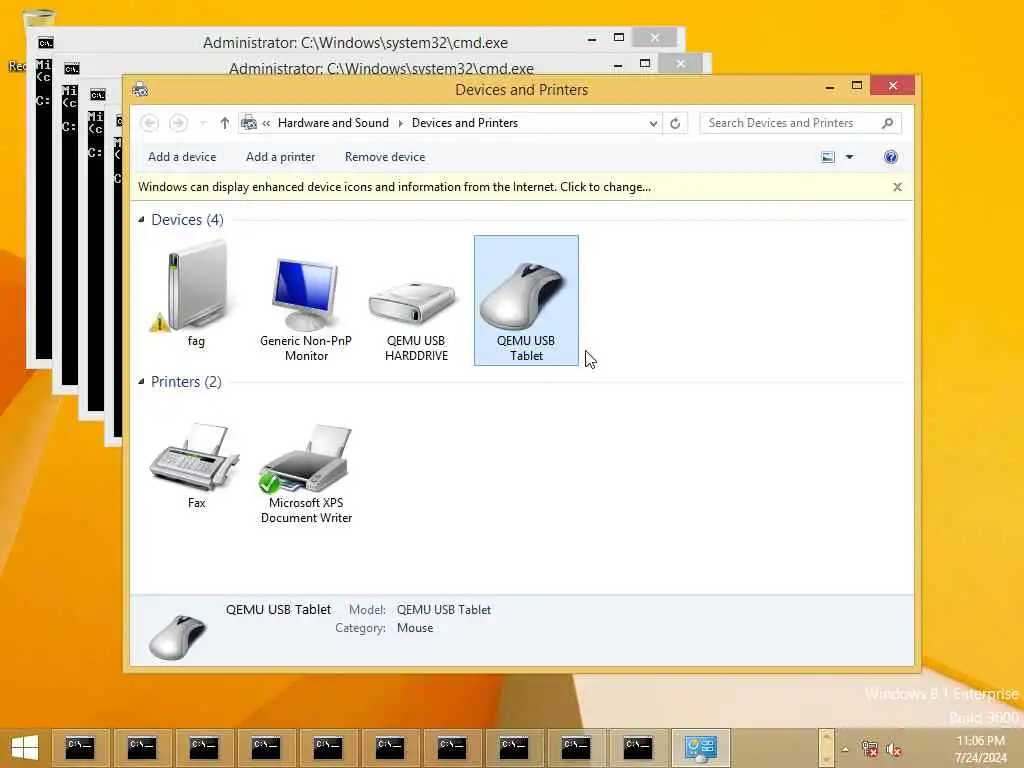Click the last cmd taskbar button
This screenshot has width=1024, height=768.
(638, 748)
